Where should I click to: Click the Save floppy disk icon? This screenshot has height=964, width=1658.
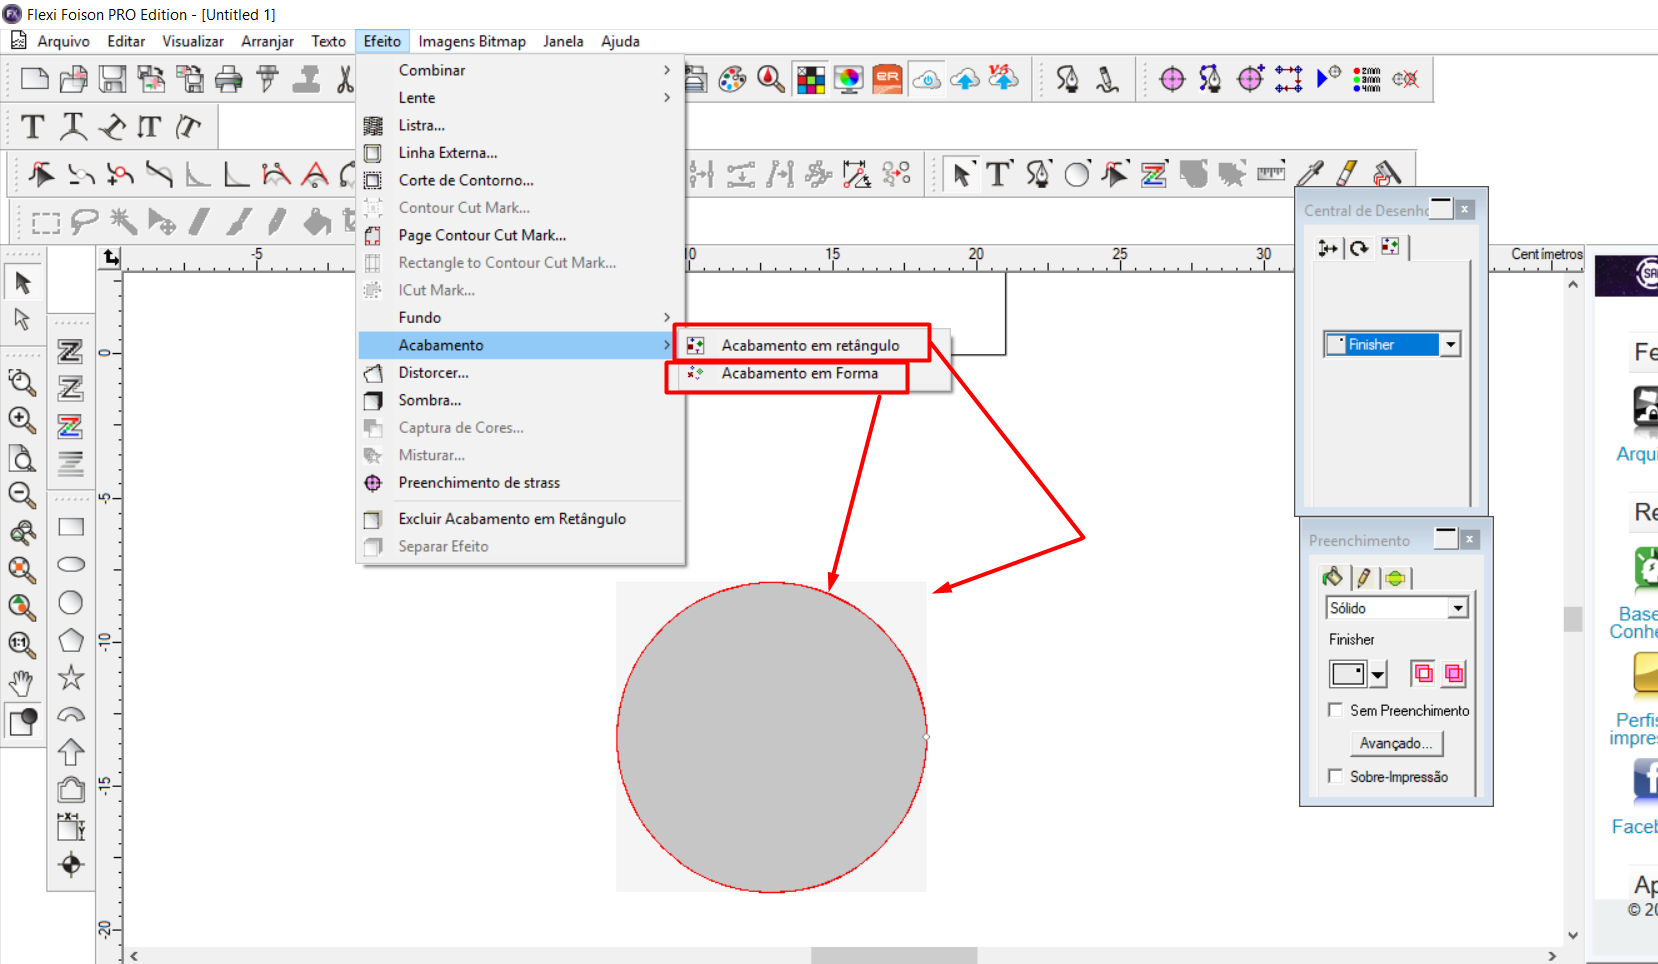112,79
